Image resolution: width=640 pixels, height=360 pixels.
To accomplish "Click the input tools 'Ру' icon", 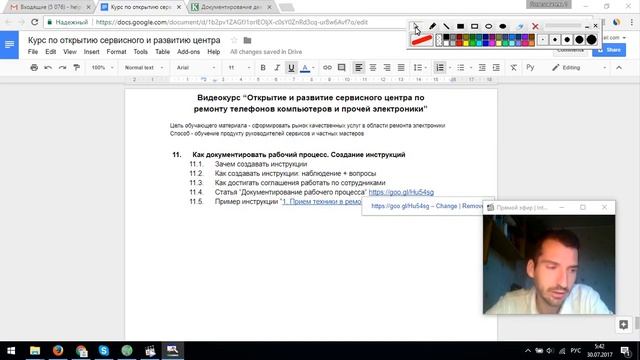I will pyautogui.click(x=530, y=67).
